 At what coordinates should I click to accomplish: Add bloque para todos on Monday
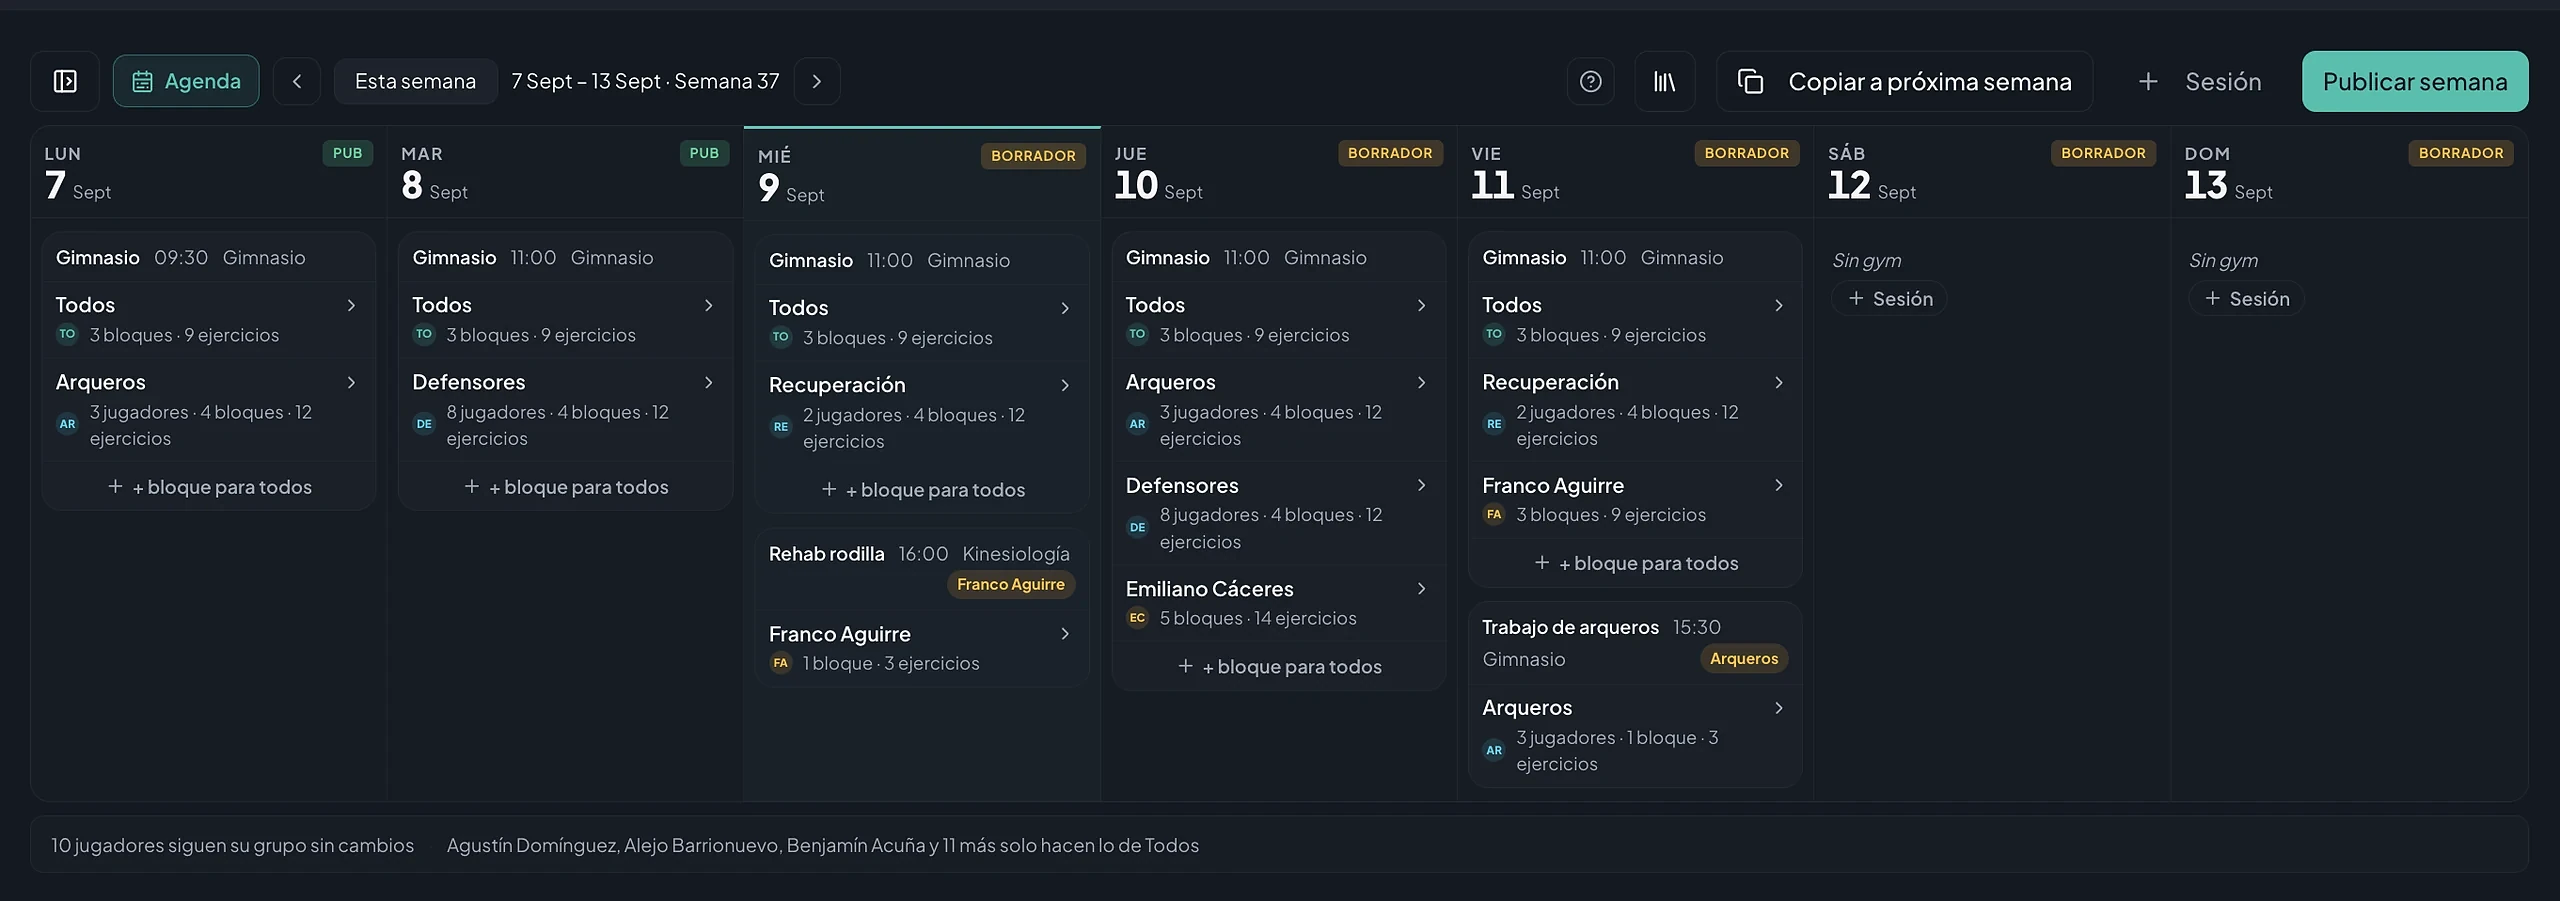(x=209, y=486)
